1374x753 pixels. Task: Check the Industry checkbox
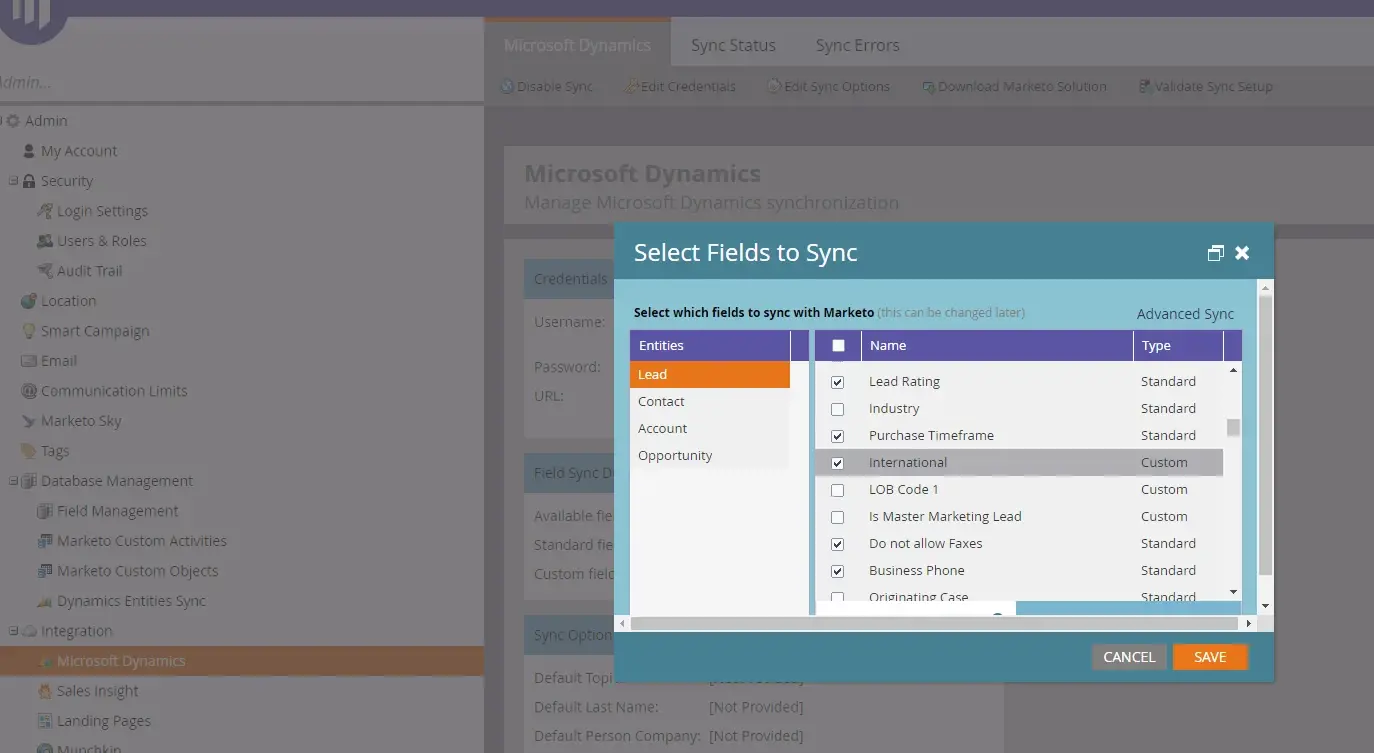coord(838,409)
